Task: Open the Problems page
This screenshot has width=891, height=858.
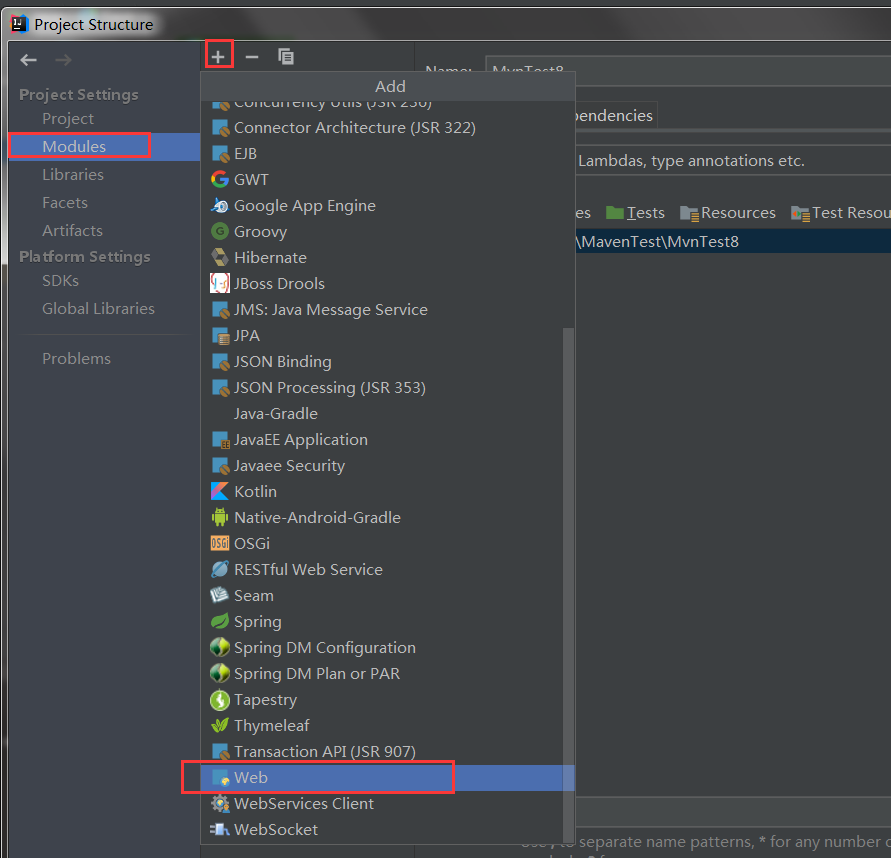Action: pos(76,359)
